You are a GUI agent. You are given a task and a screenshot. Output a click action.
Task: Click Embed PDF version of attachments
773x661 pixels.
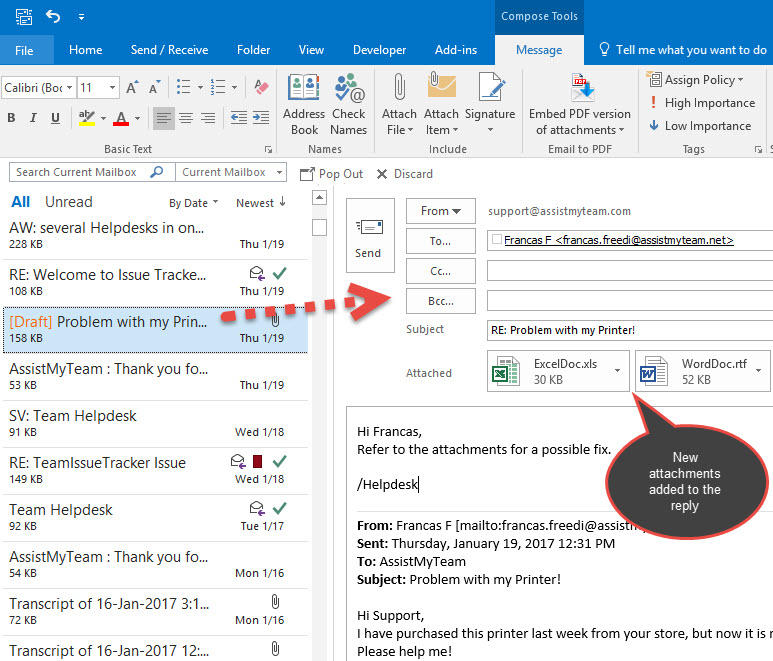point(579,104)
